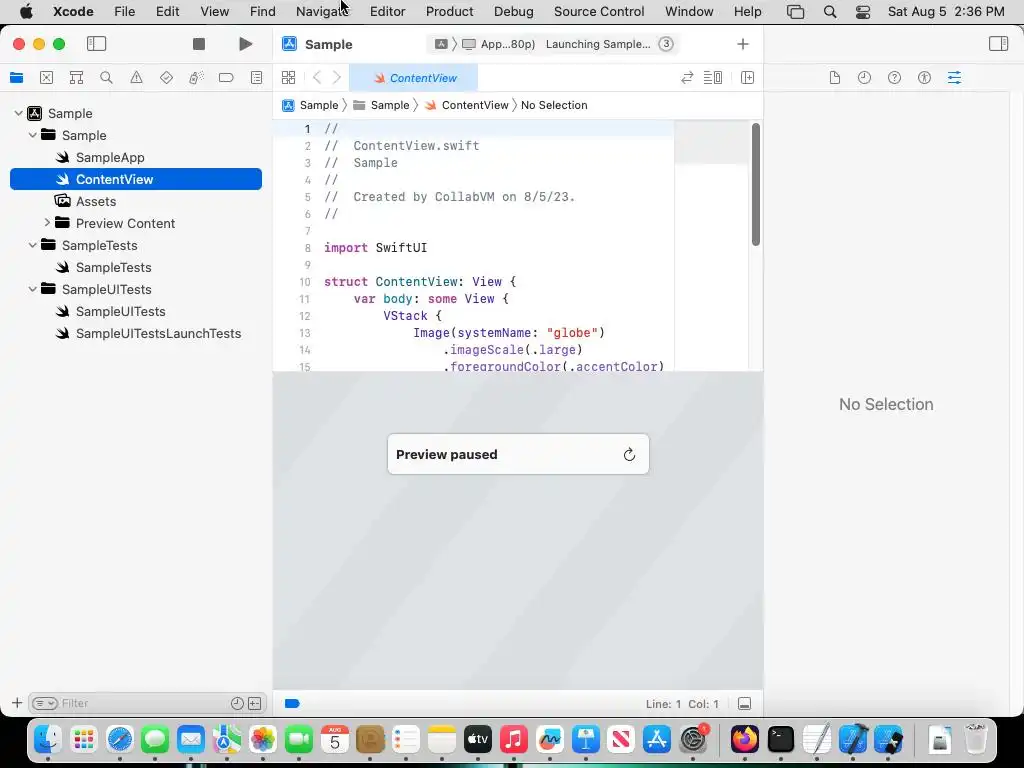
Task: Click Preview paused banner text
Action: (x=447, y=455)
